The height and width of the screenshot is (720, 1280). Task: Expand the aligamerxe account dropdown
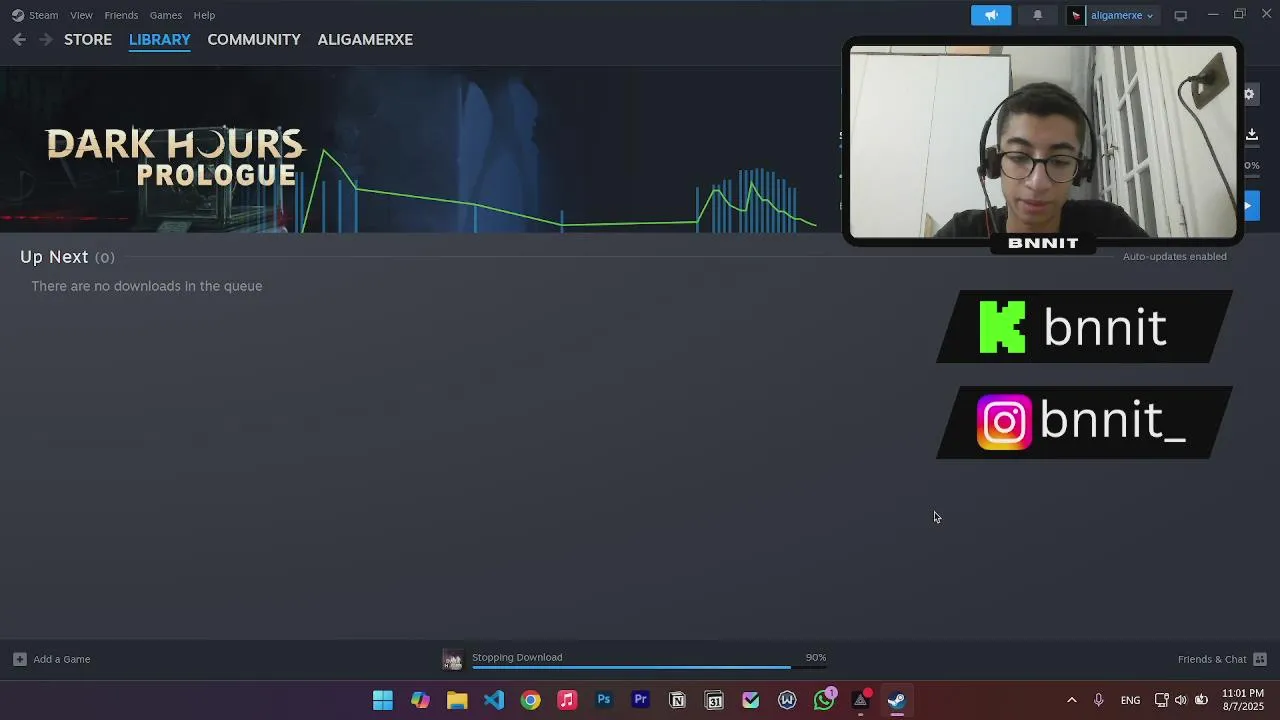[1122, 15]
